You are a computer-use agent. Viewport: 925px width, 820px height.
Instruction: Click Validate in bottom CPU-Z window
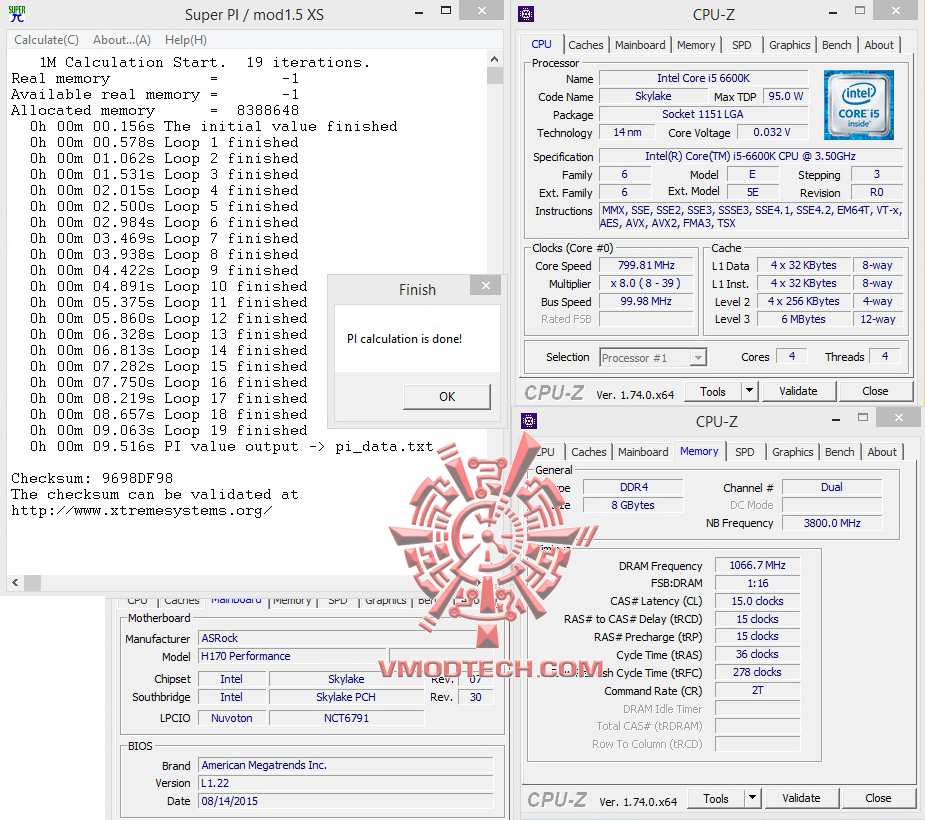[x=801, y=798]
